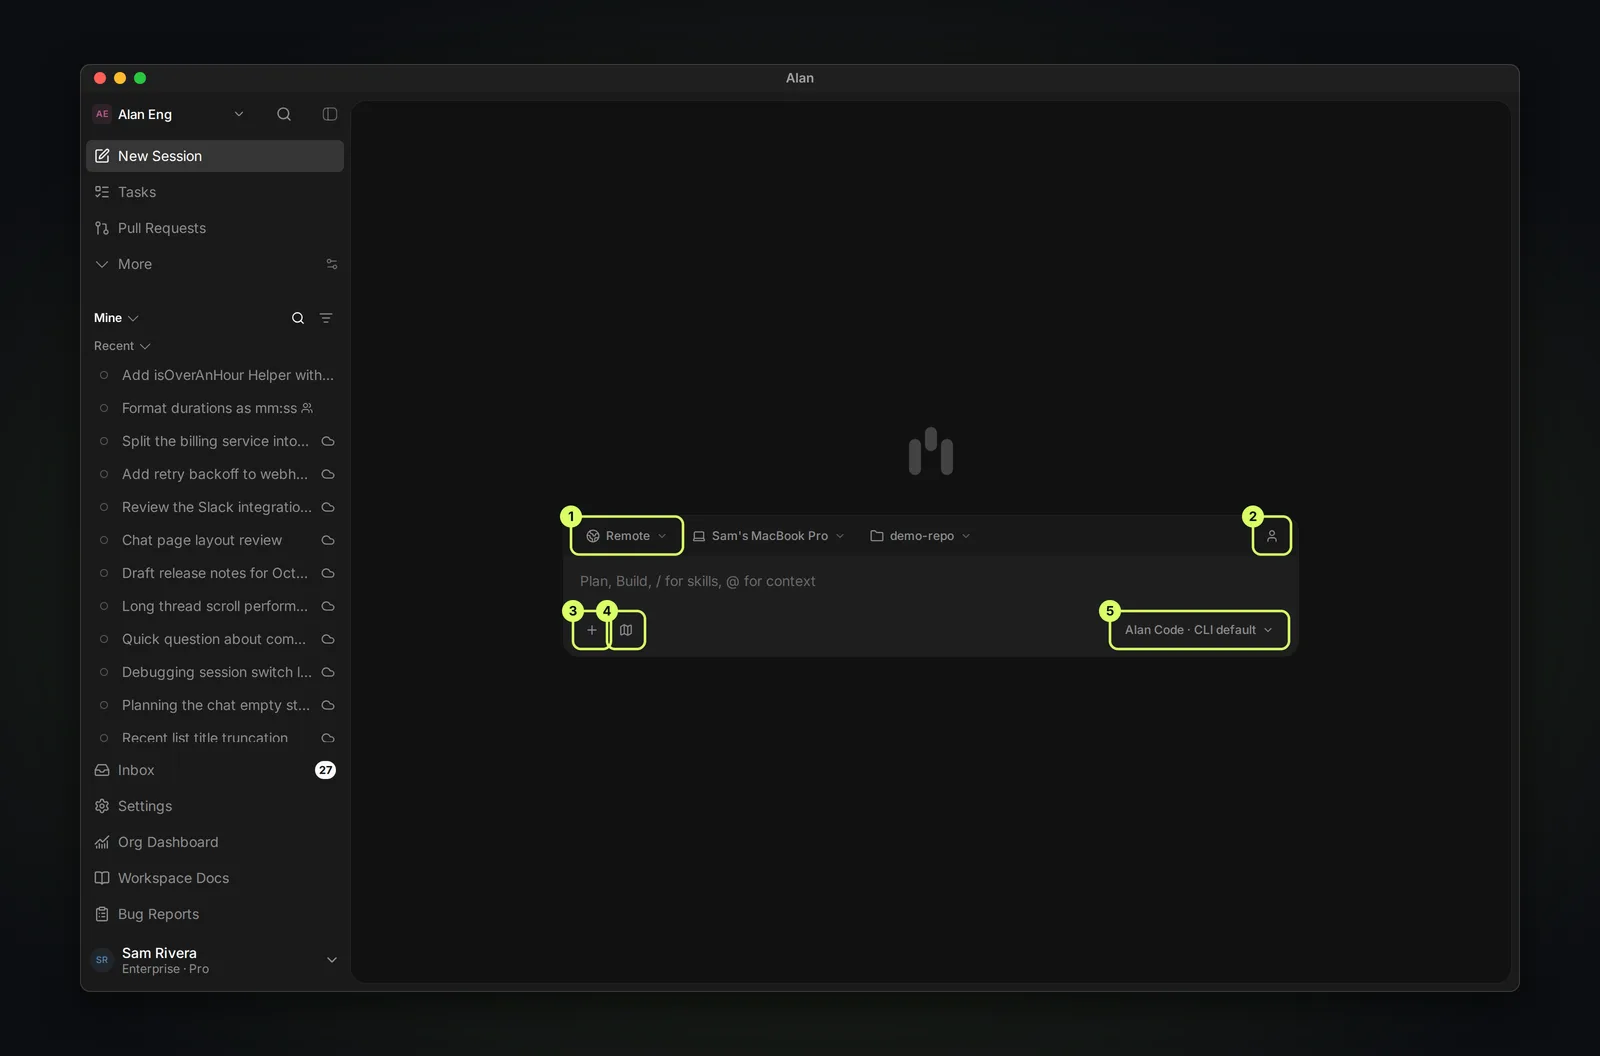Screen dimensions: 1600x1056
Task: Open Bug Reports
Action: coord(215,914)
